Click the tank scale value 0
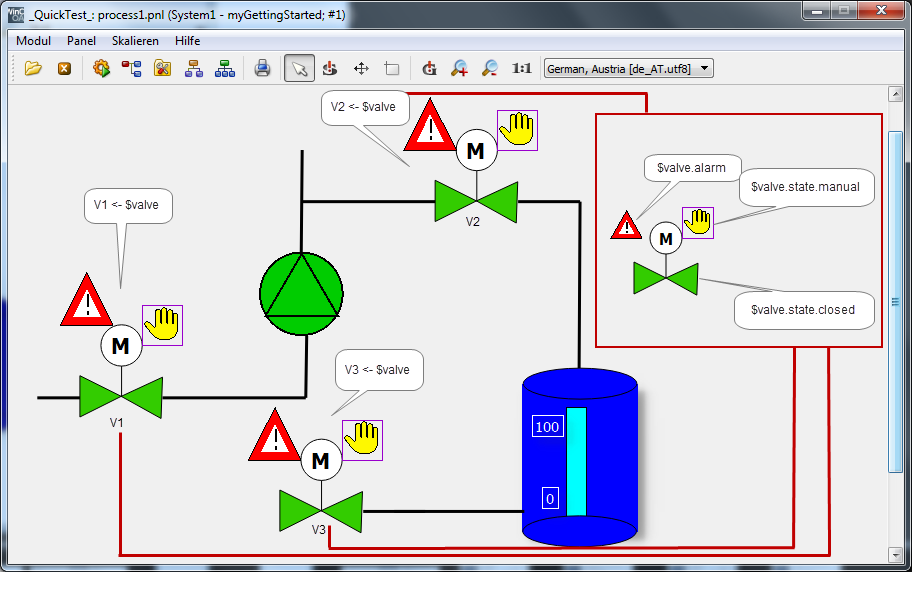921x589 pixels. coord(550,499)
